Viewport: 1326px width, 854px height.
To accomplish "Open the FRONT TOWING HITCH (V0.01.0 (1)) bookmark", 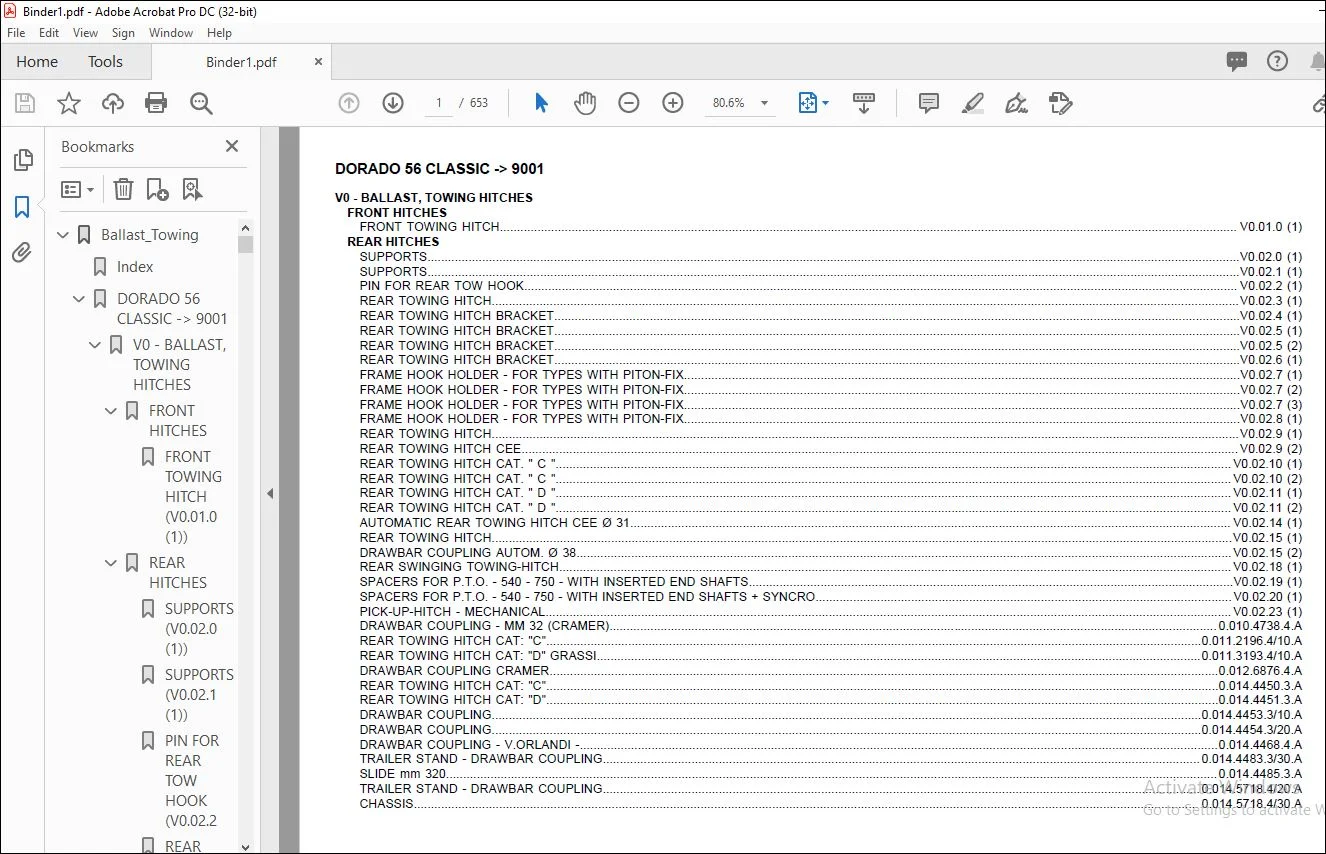I will (x=192, y=497).
